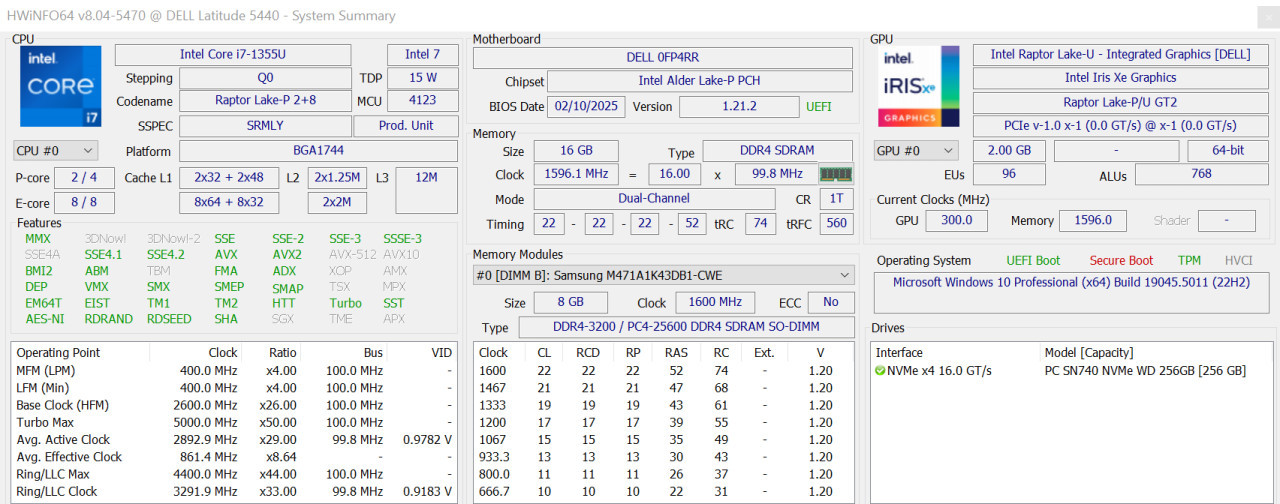The width and height of the screenshot is (1280, 504).
Task: Click the PCIe v-1.0 x-1 interface field
Action: [1120, 126]
